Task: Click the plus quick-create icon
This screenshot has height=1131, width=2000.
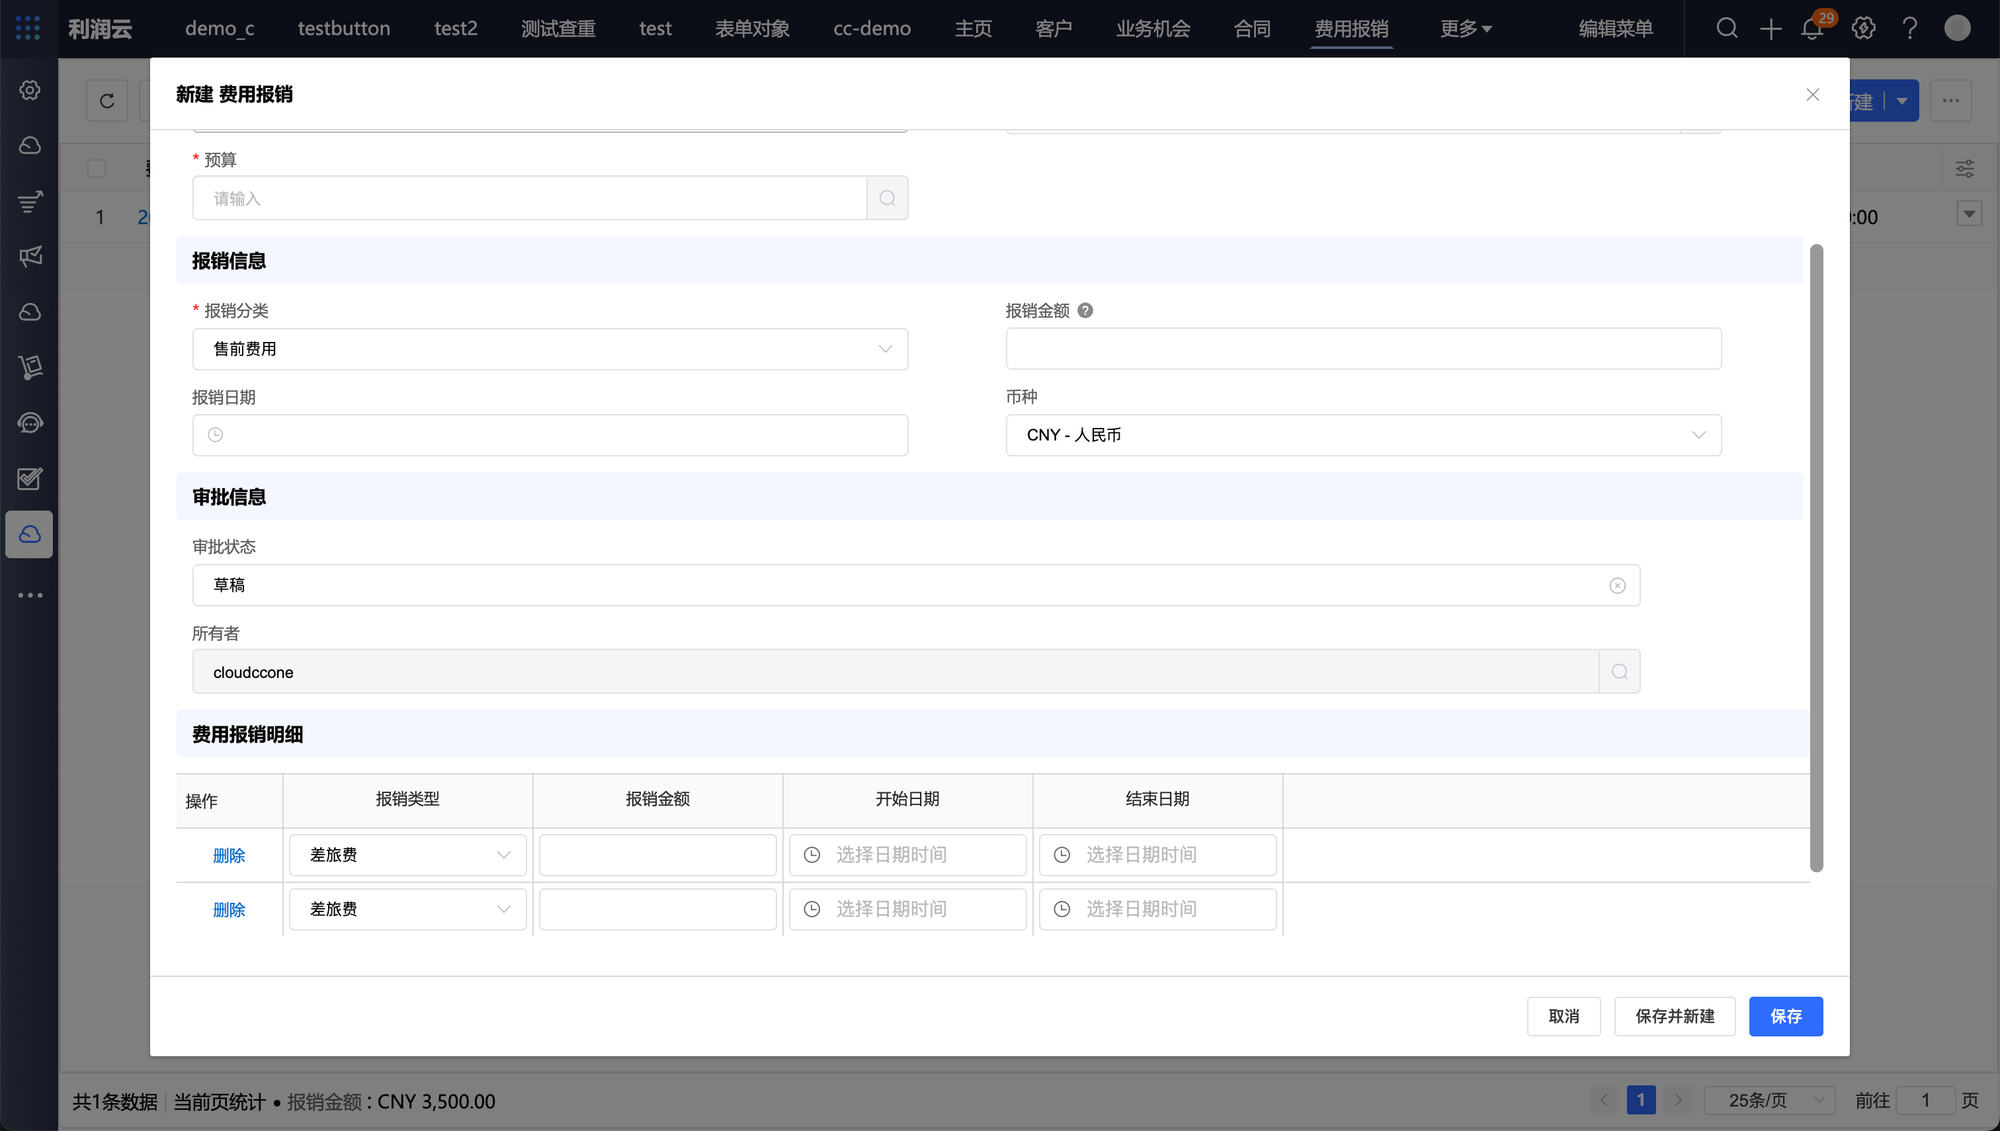Action: click(x=1770, y=29)
